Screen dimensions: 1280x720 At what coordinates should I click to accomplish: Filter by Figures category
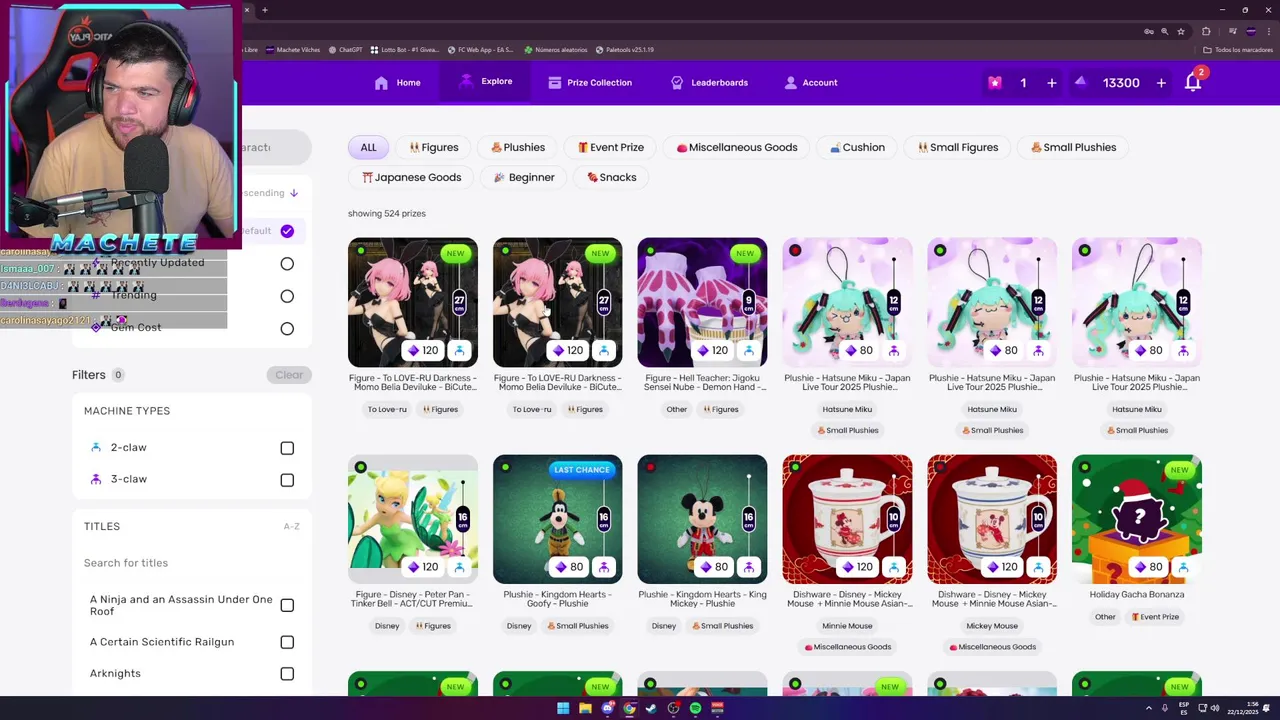tap(434, 147)
